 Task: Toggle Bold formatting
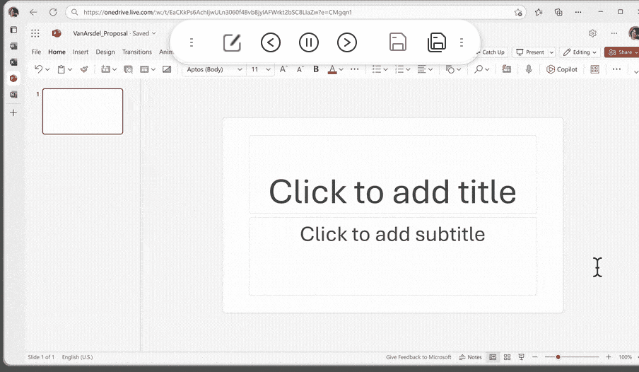(x=316, y=69)
